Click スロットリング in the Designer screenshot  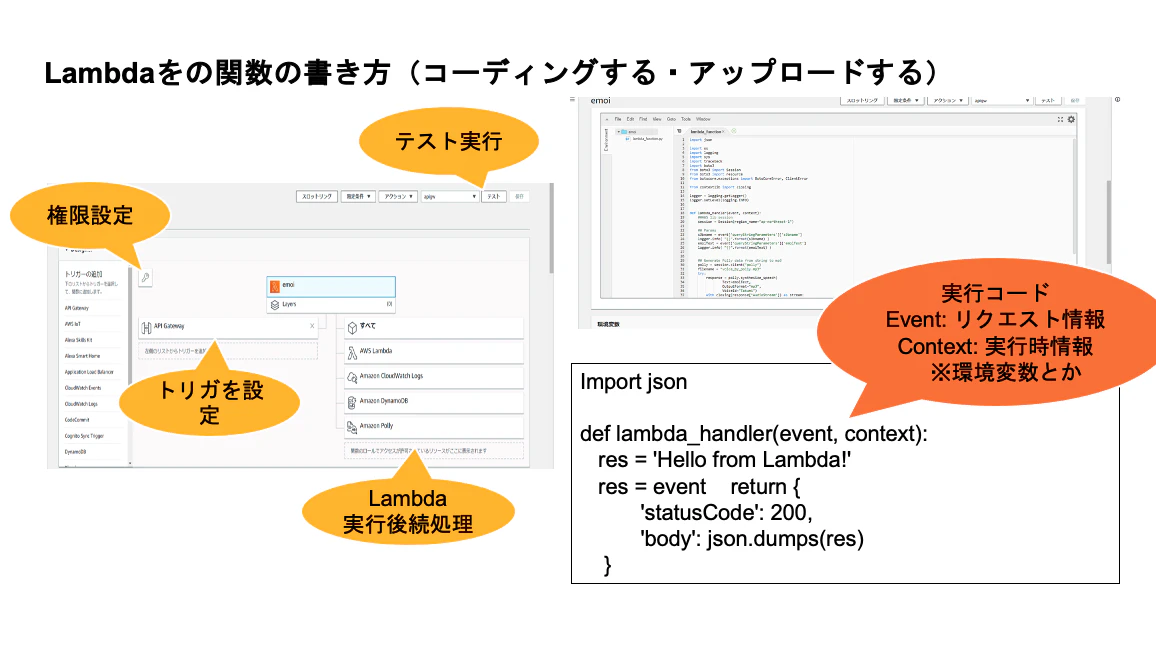317,197
